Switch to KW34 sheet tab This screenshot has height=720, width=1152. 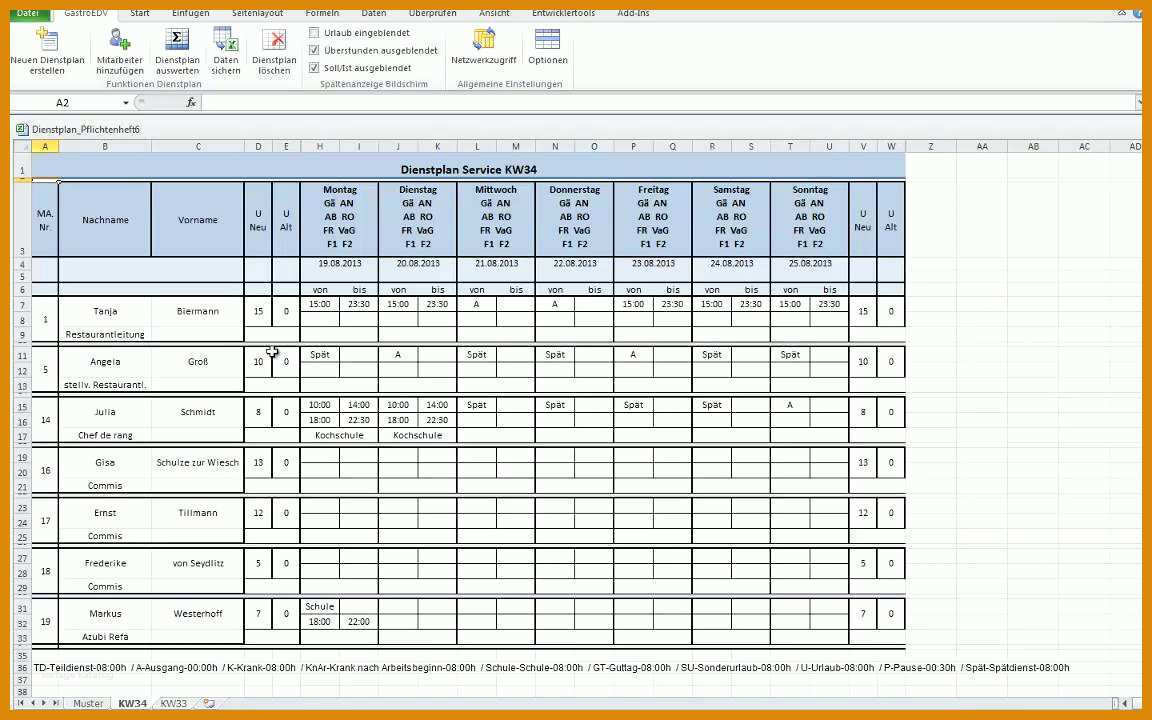(132, 703)
